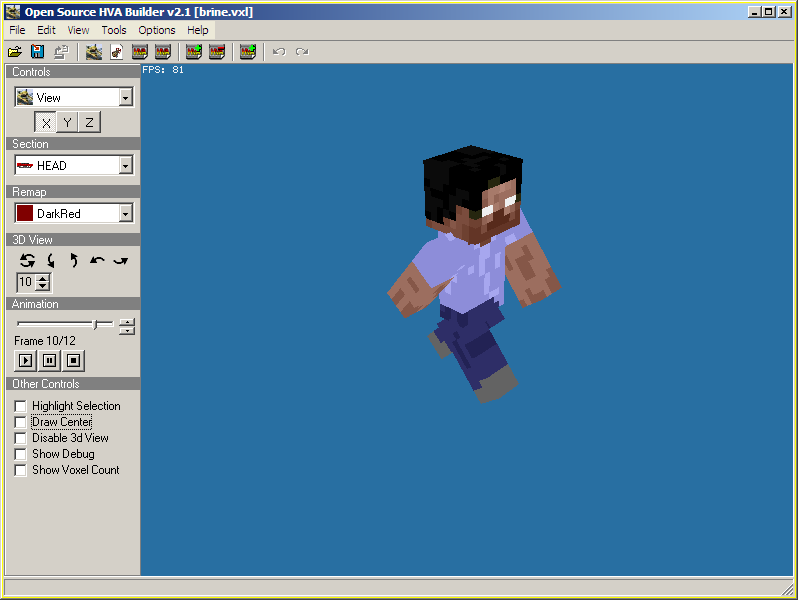Pause the animation

49,360
